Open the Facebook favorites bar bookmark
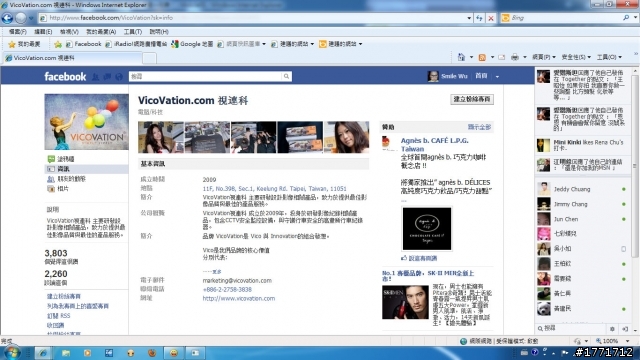The width and height of the screenshot is (640, 360). click(83, 44)
